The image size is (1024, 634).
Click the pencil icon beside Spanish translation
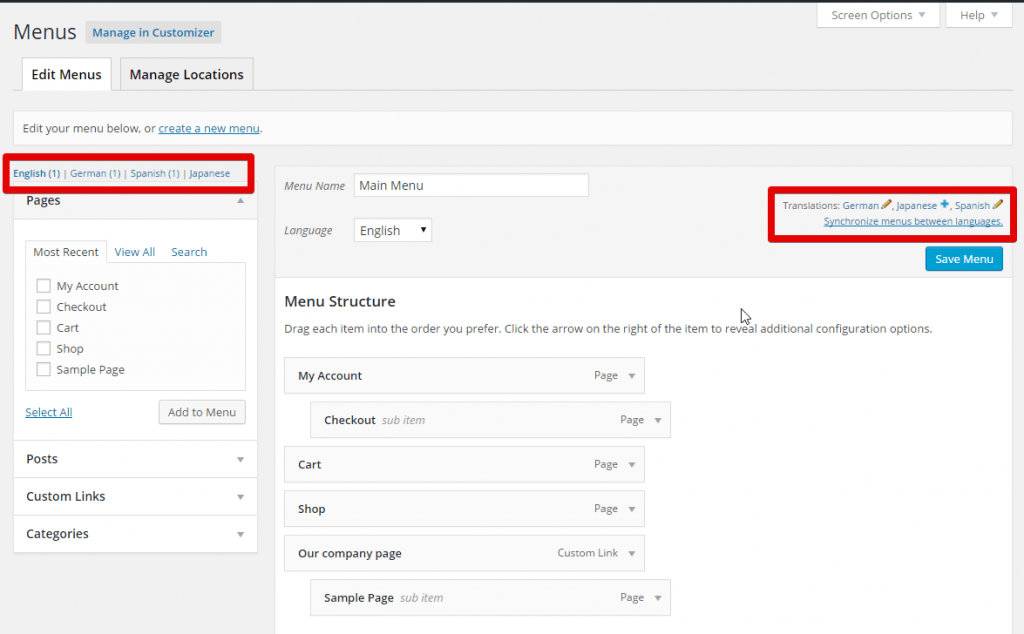point(995,205)
